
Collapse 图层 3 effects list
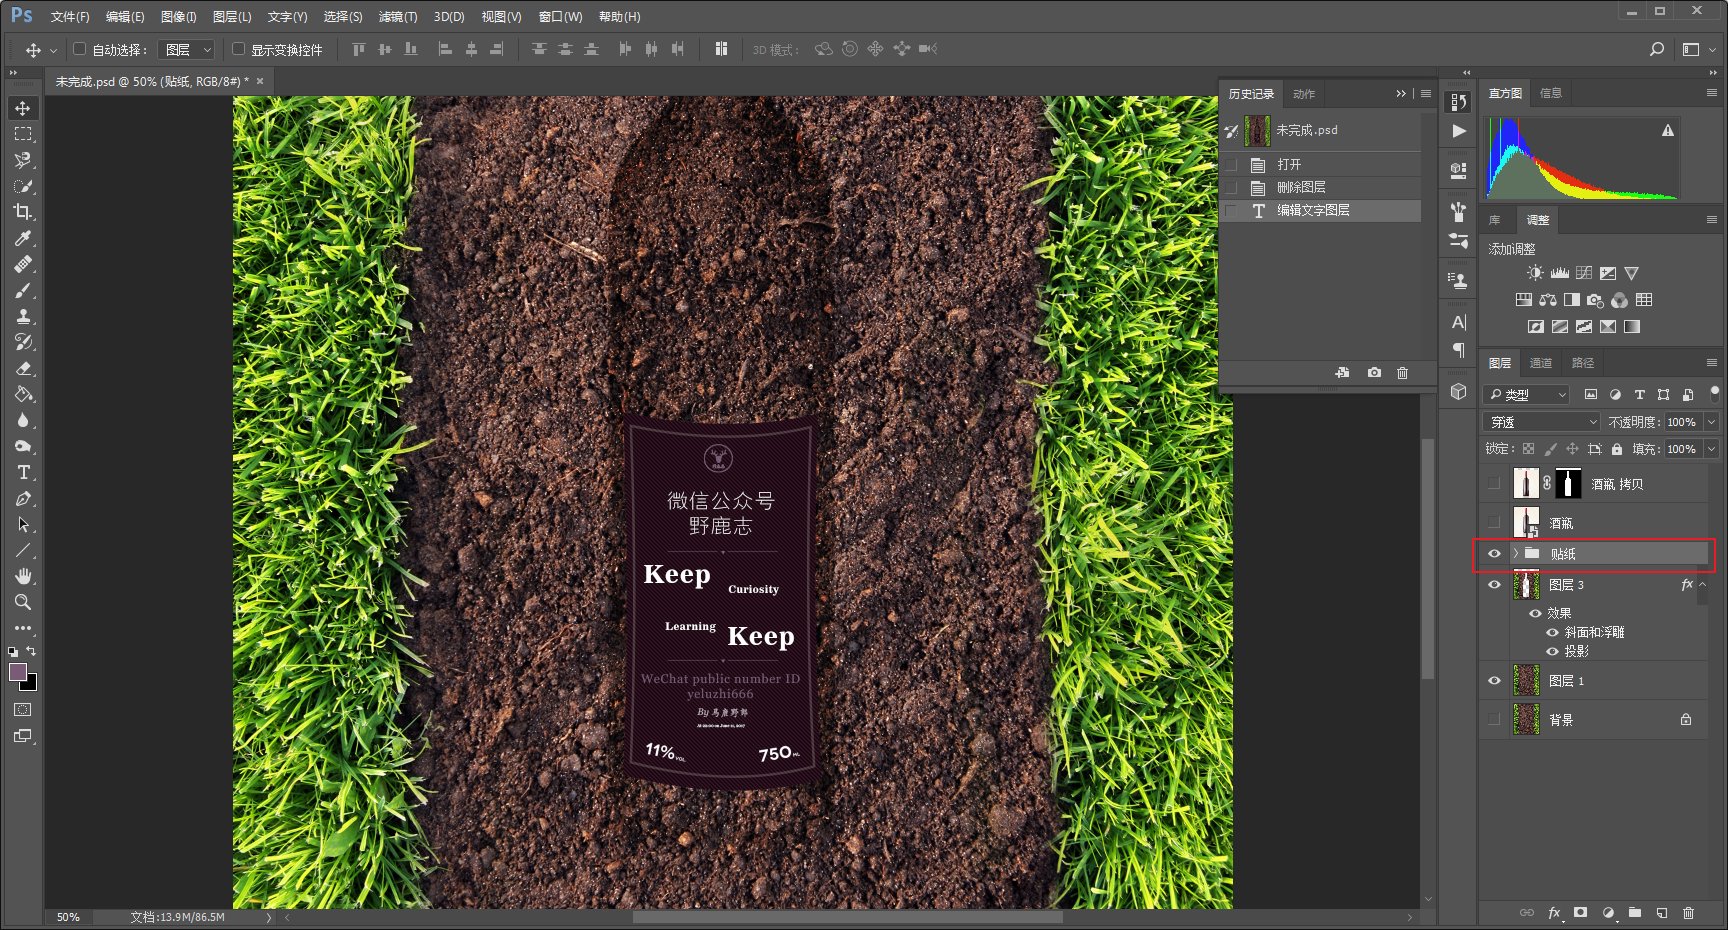pos(1703,585)
